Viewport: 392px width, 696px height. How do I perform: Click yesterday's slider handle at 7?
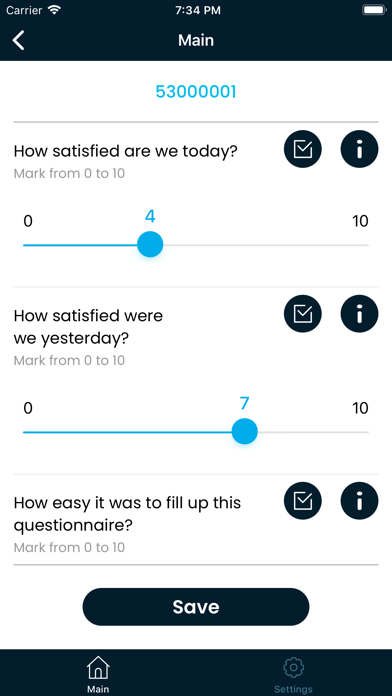pyautogui.click(x=245, y=431)
